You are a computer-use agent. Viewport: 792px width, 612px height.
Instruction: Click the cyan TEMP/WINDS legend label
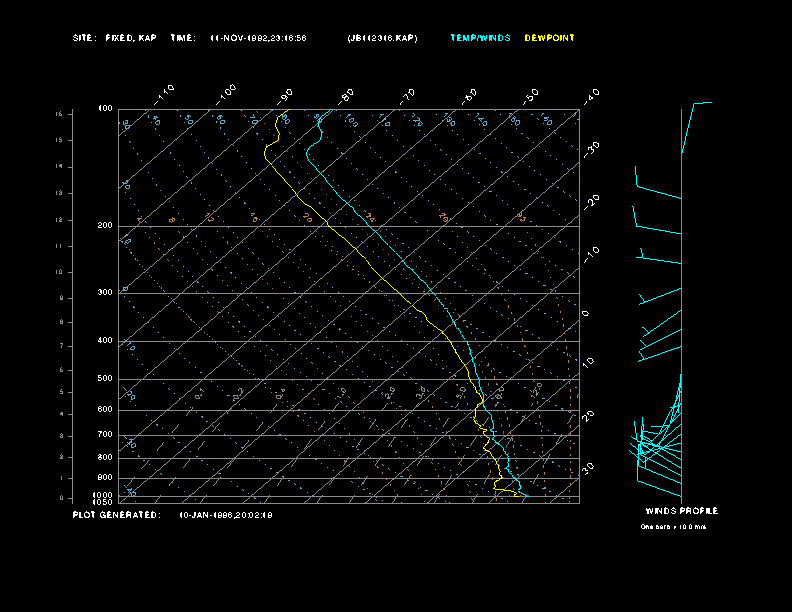point(480,38)
